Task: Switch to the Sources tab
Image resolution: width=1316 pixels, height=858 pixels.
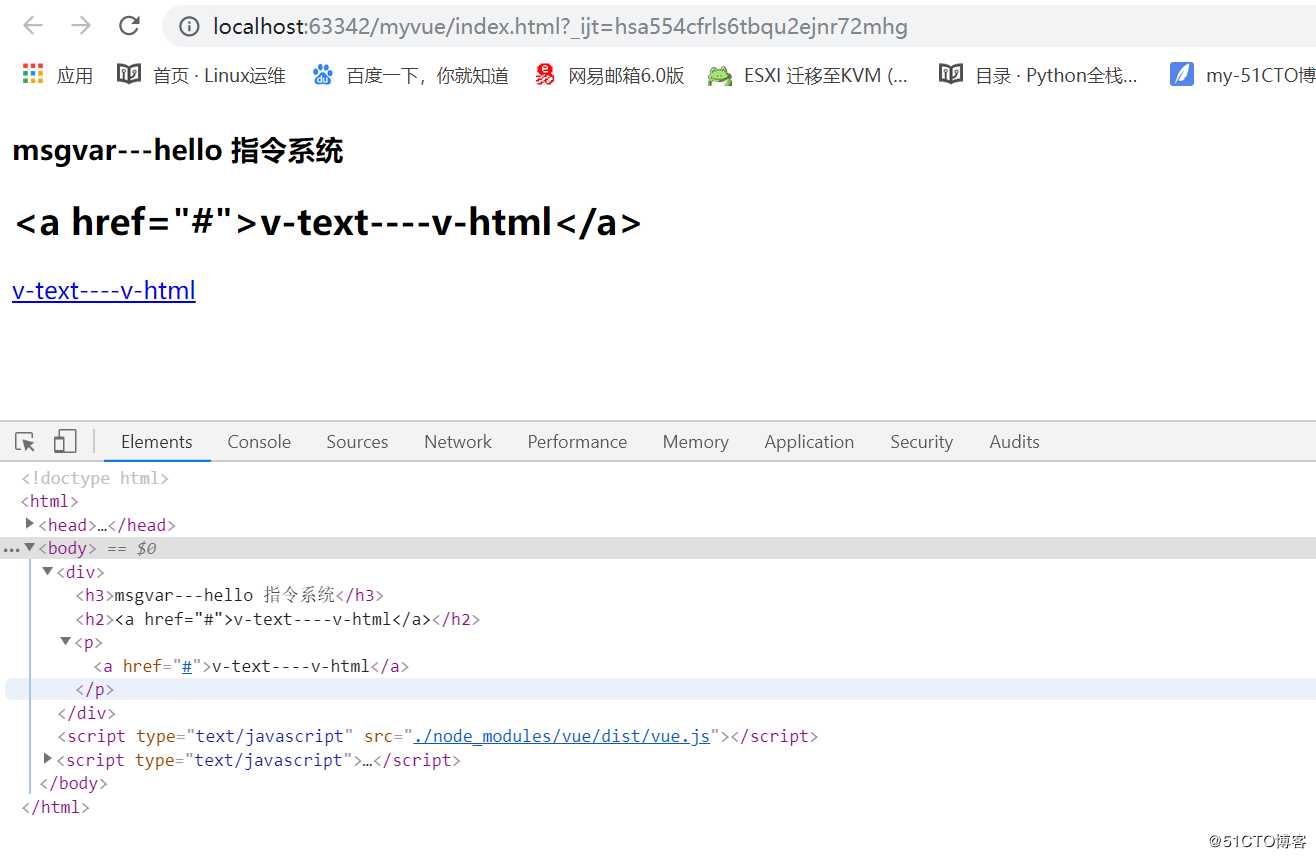Action: pos(357,442)
